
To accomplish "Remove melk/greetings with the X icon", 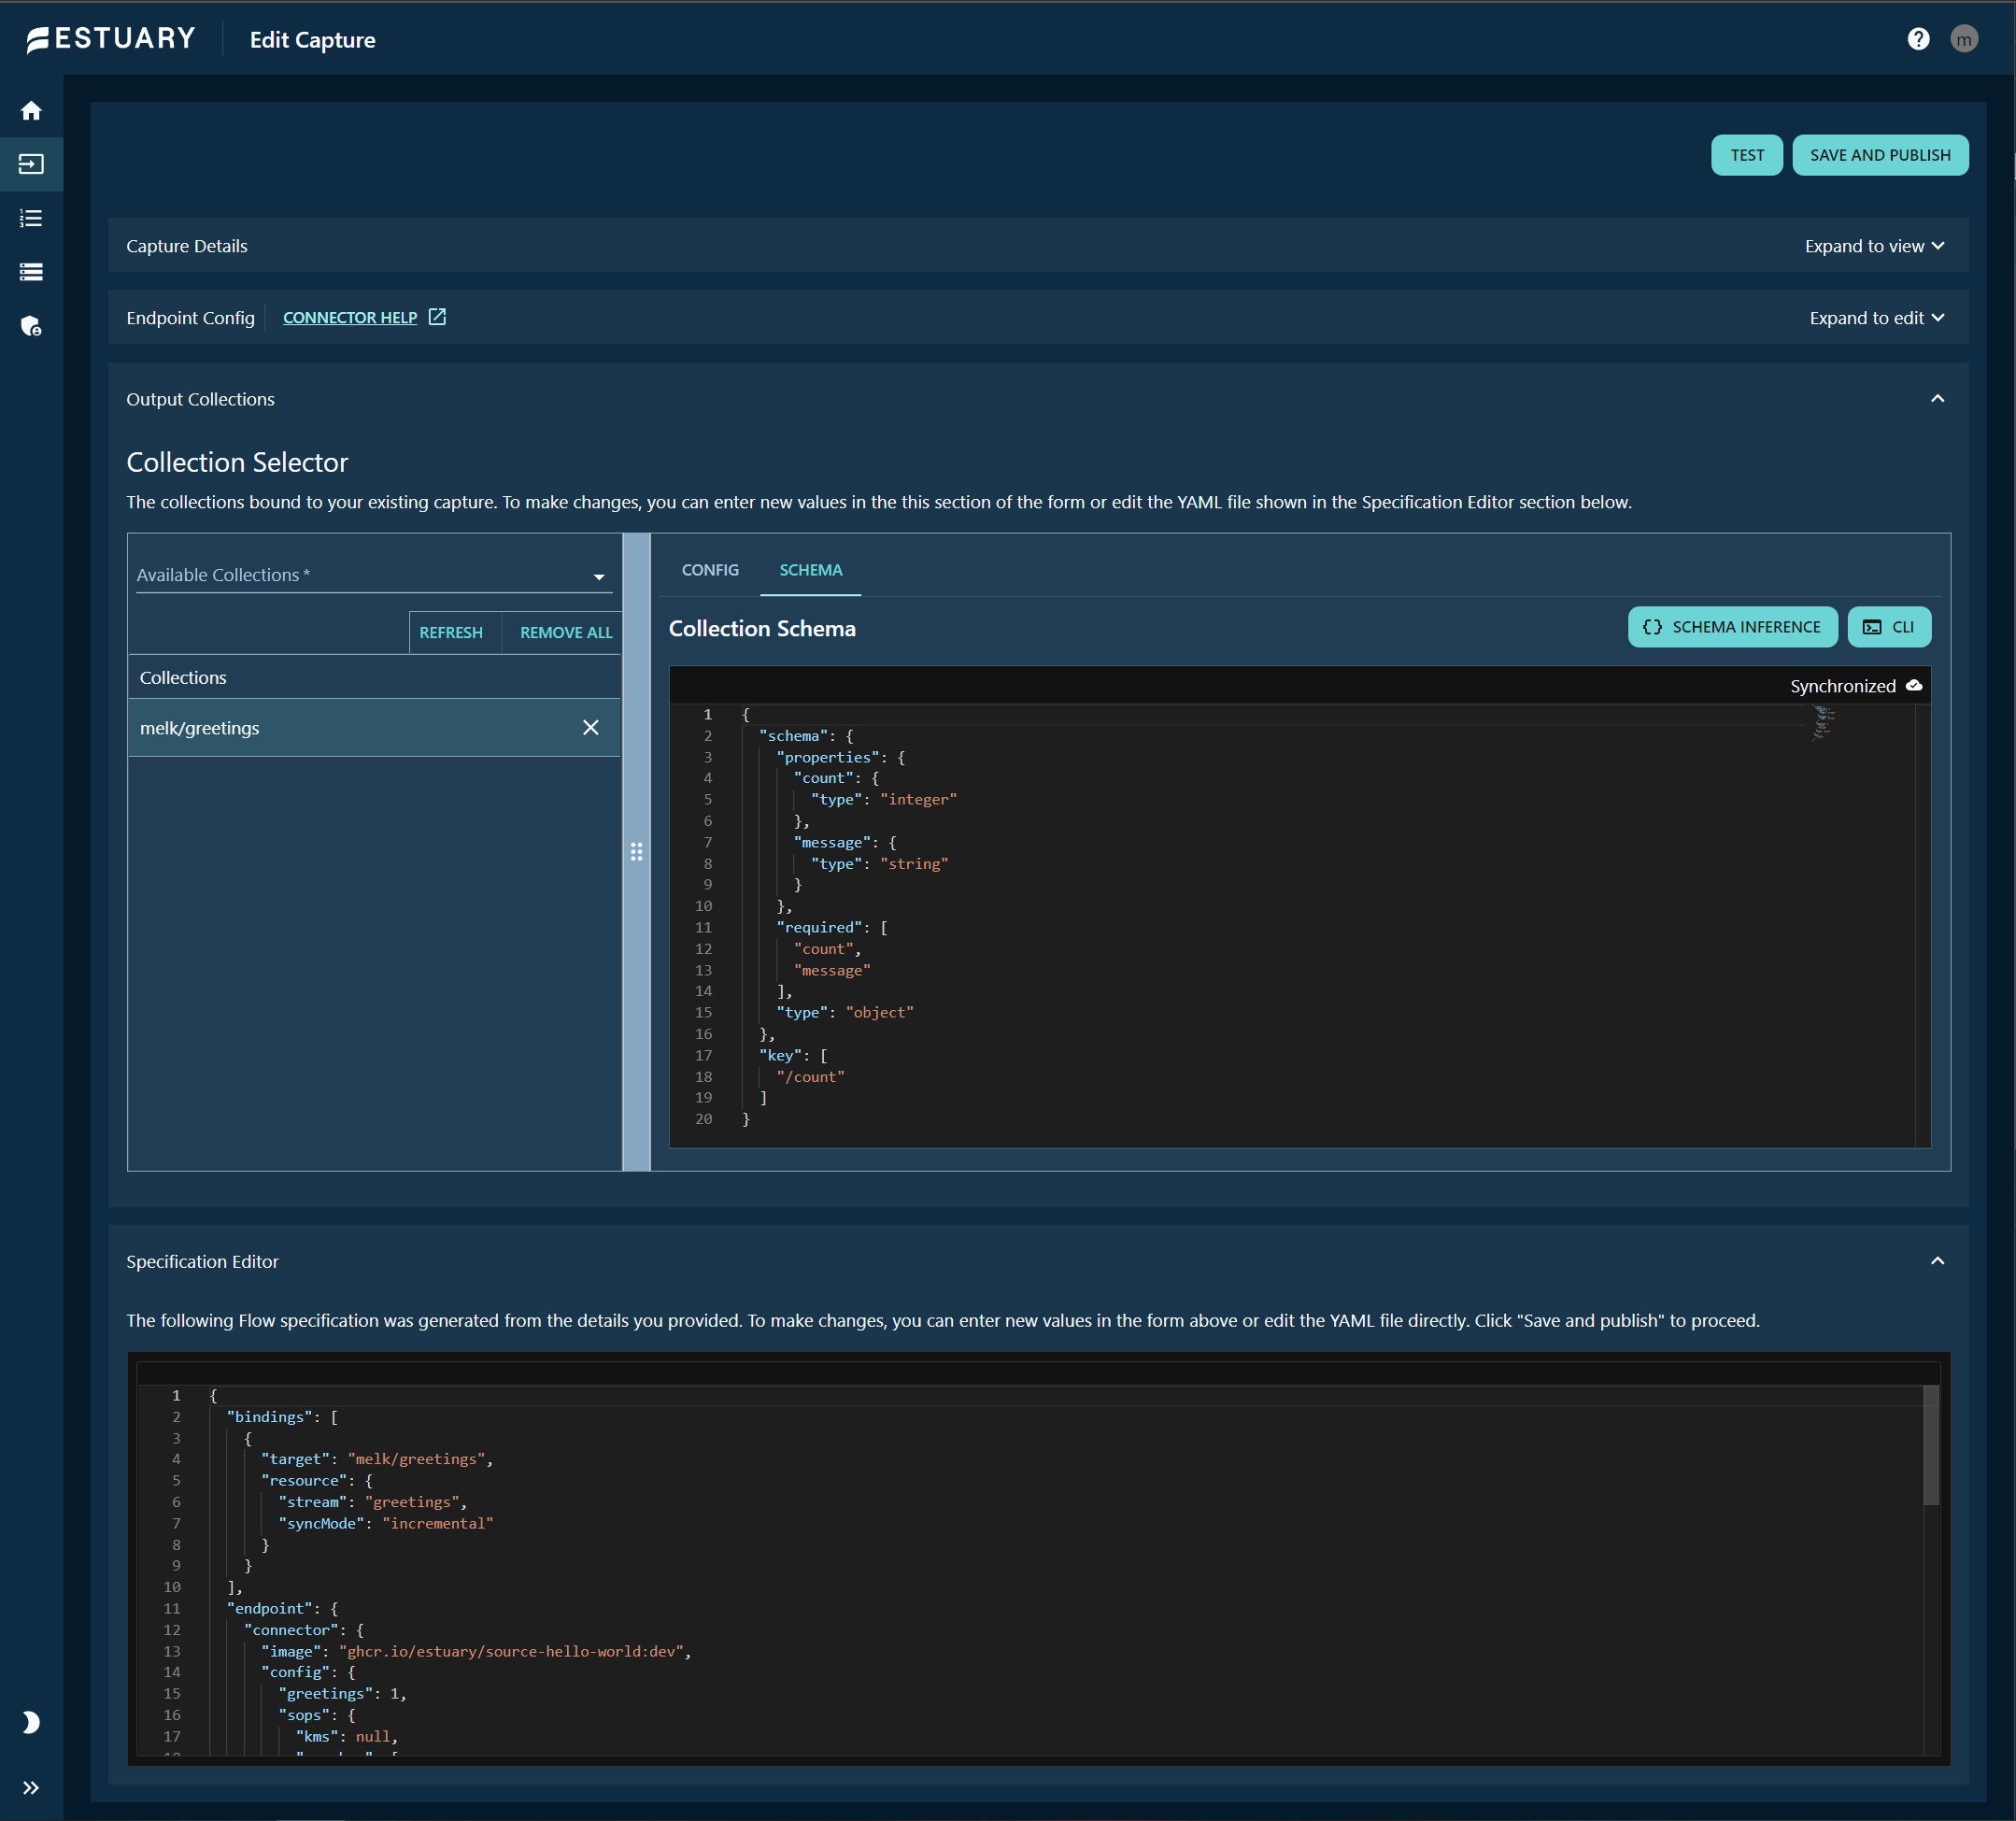I will (x=591, y=728).
